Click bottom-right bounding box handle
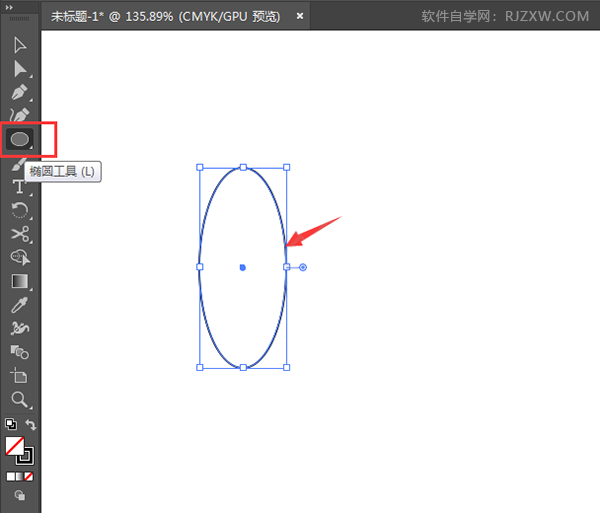The width and height of the screenshot is (600, 513). point(287,368)
